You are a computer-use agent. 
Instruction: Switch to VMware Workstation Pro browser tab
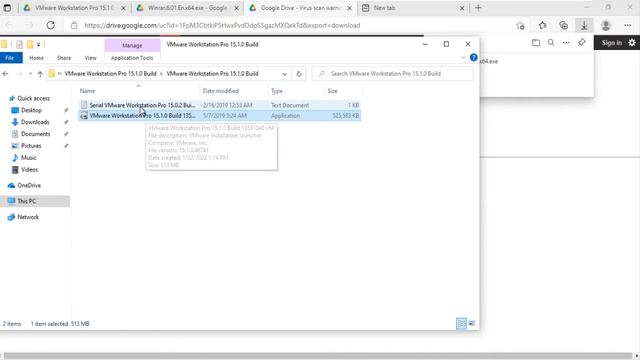coord(74,8)
